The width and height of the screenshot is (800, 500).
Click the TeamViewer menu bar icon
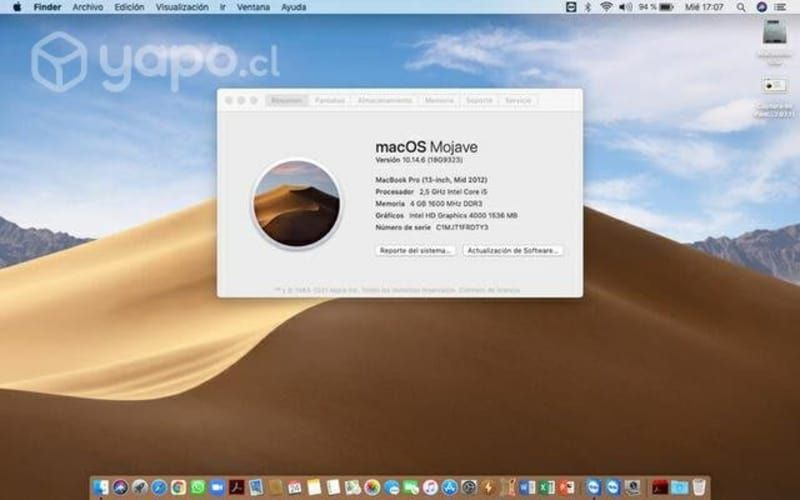[571, 7]
